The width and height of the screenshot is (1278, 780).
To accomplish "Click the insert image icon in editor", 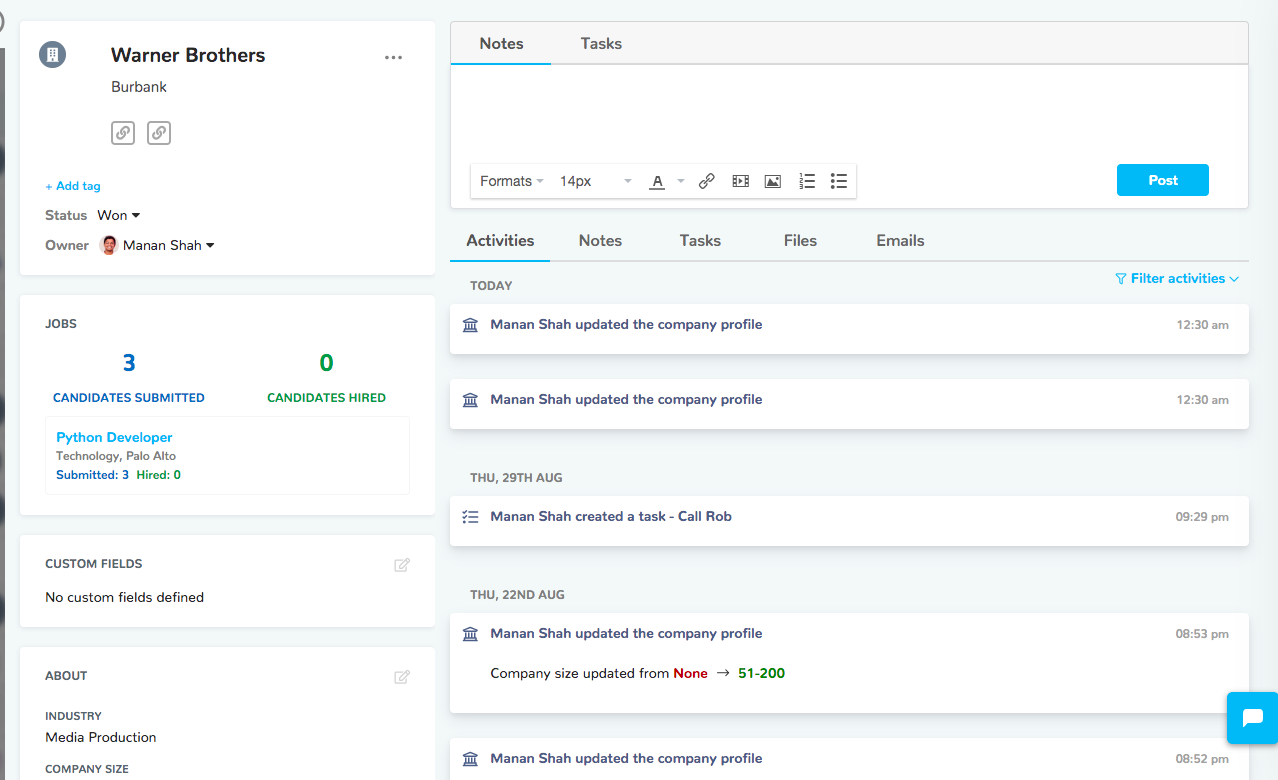I will 772,181.
